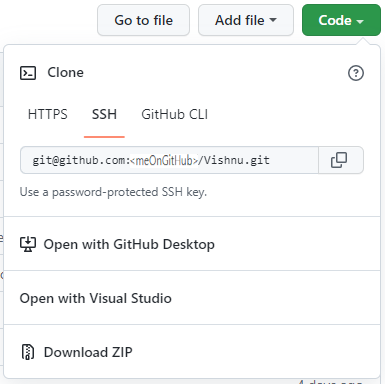Click the Clone heading text
Image resolution: width=385 pixels, height=384 pixels.
pos(65,72)
